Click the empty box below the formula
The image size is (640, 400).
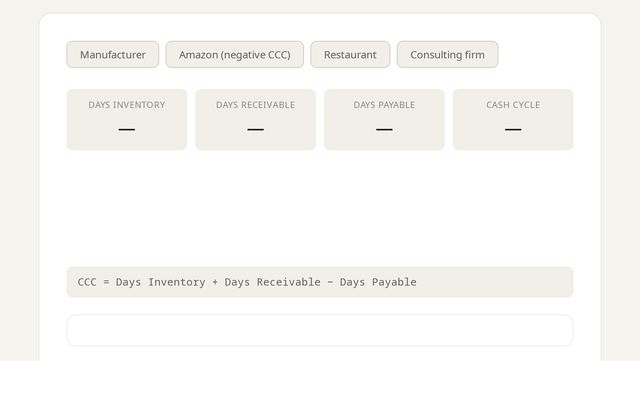[320, 330]
